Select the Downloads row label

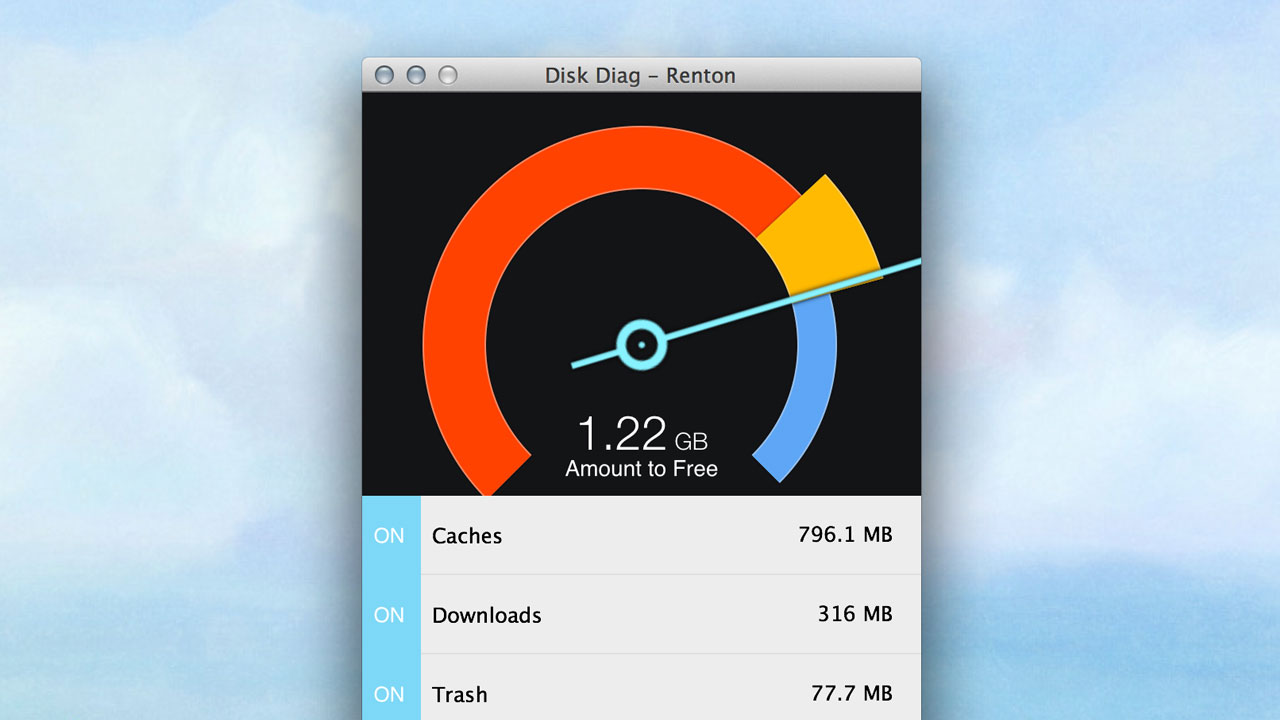point(487,615)
